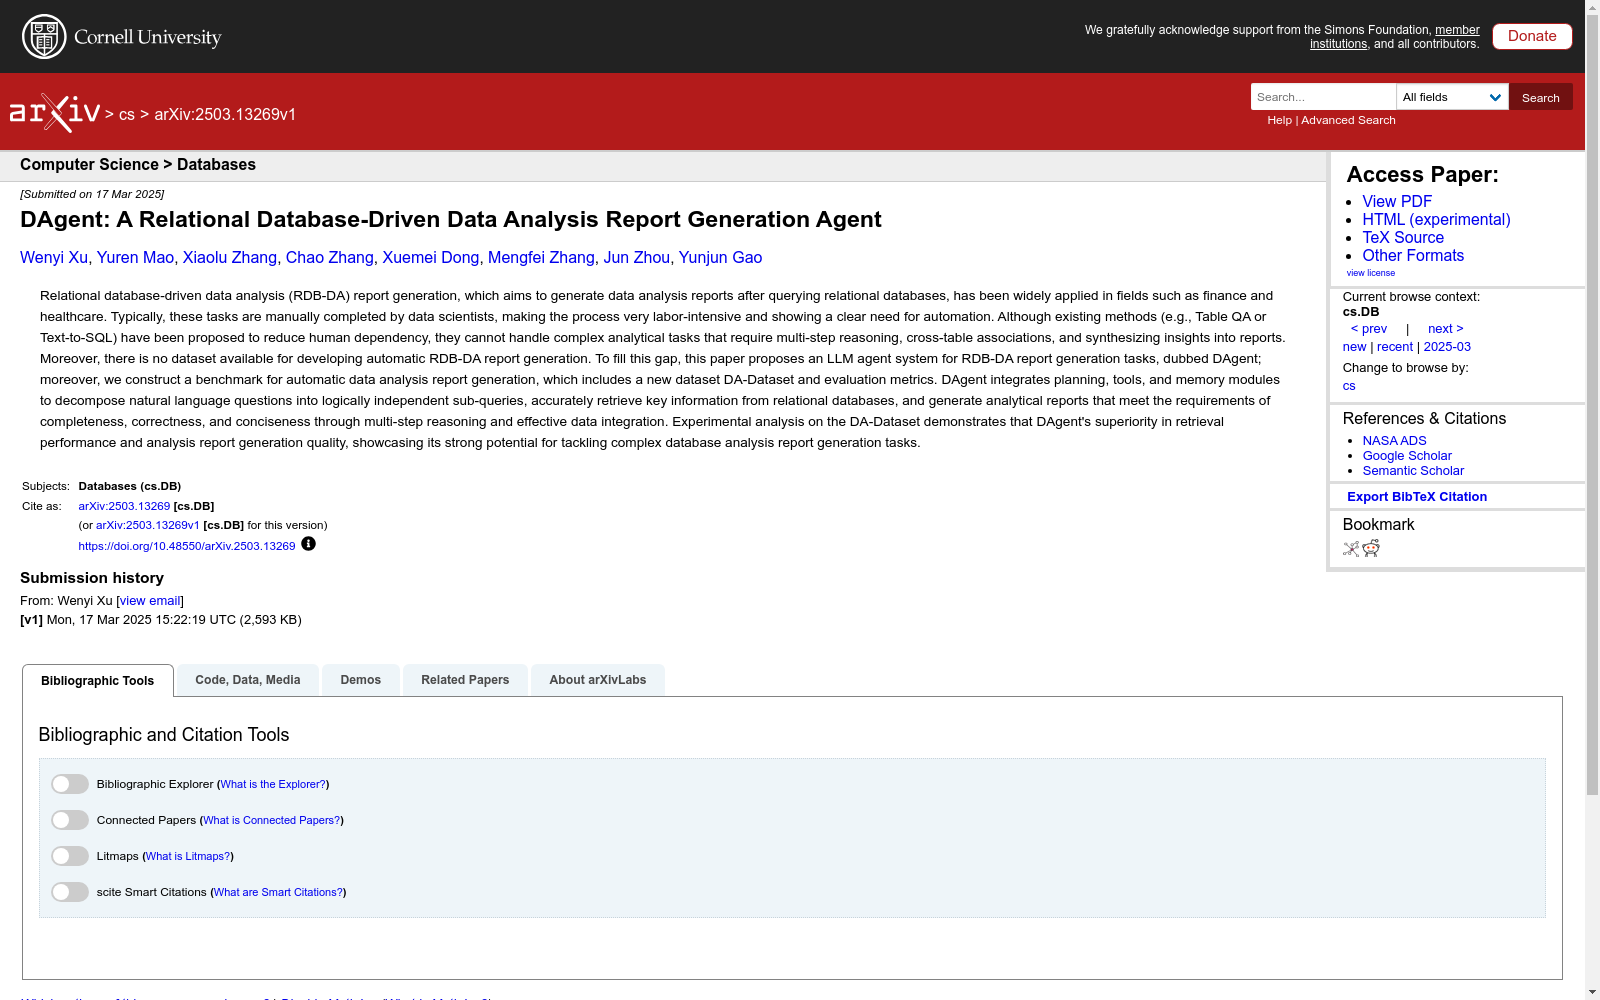Click the view license link
Screen dimensions: 1600x1000
pos(1370,273)
